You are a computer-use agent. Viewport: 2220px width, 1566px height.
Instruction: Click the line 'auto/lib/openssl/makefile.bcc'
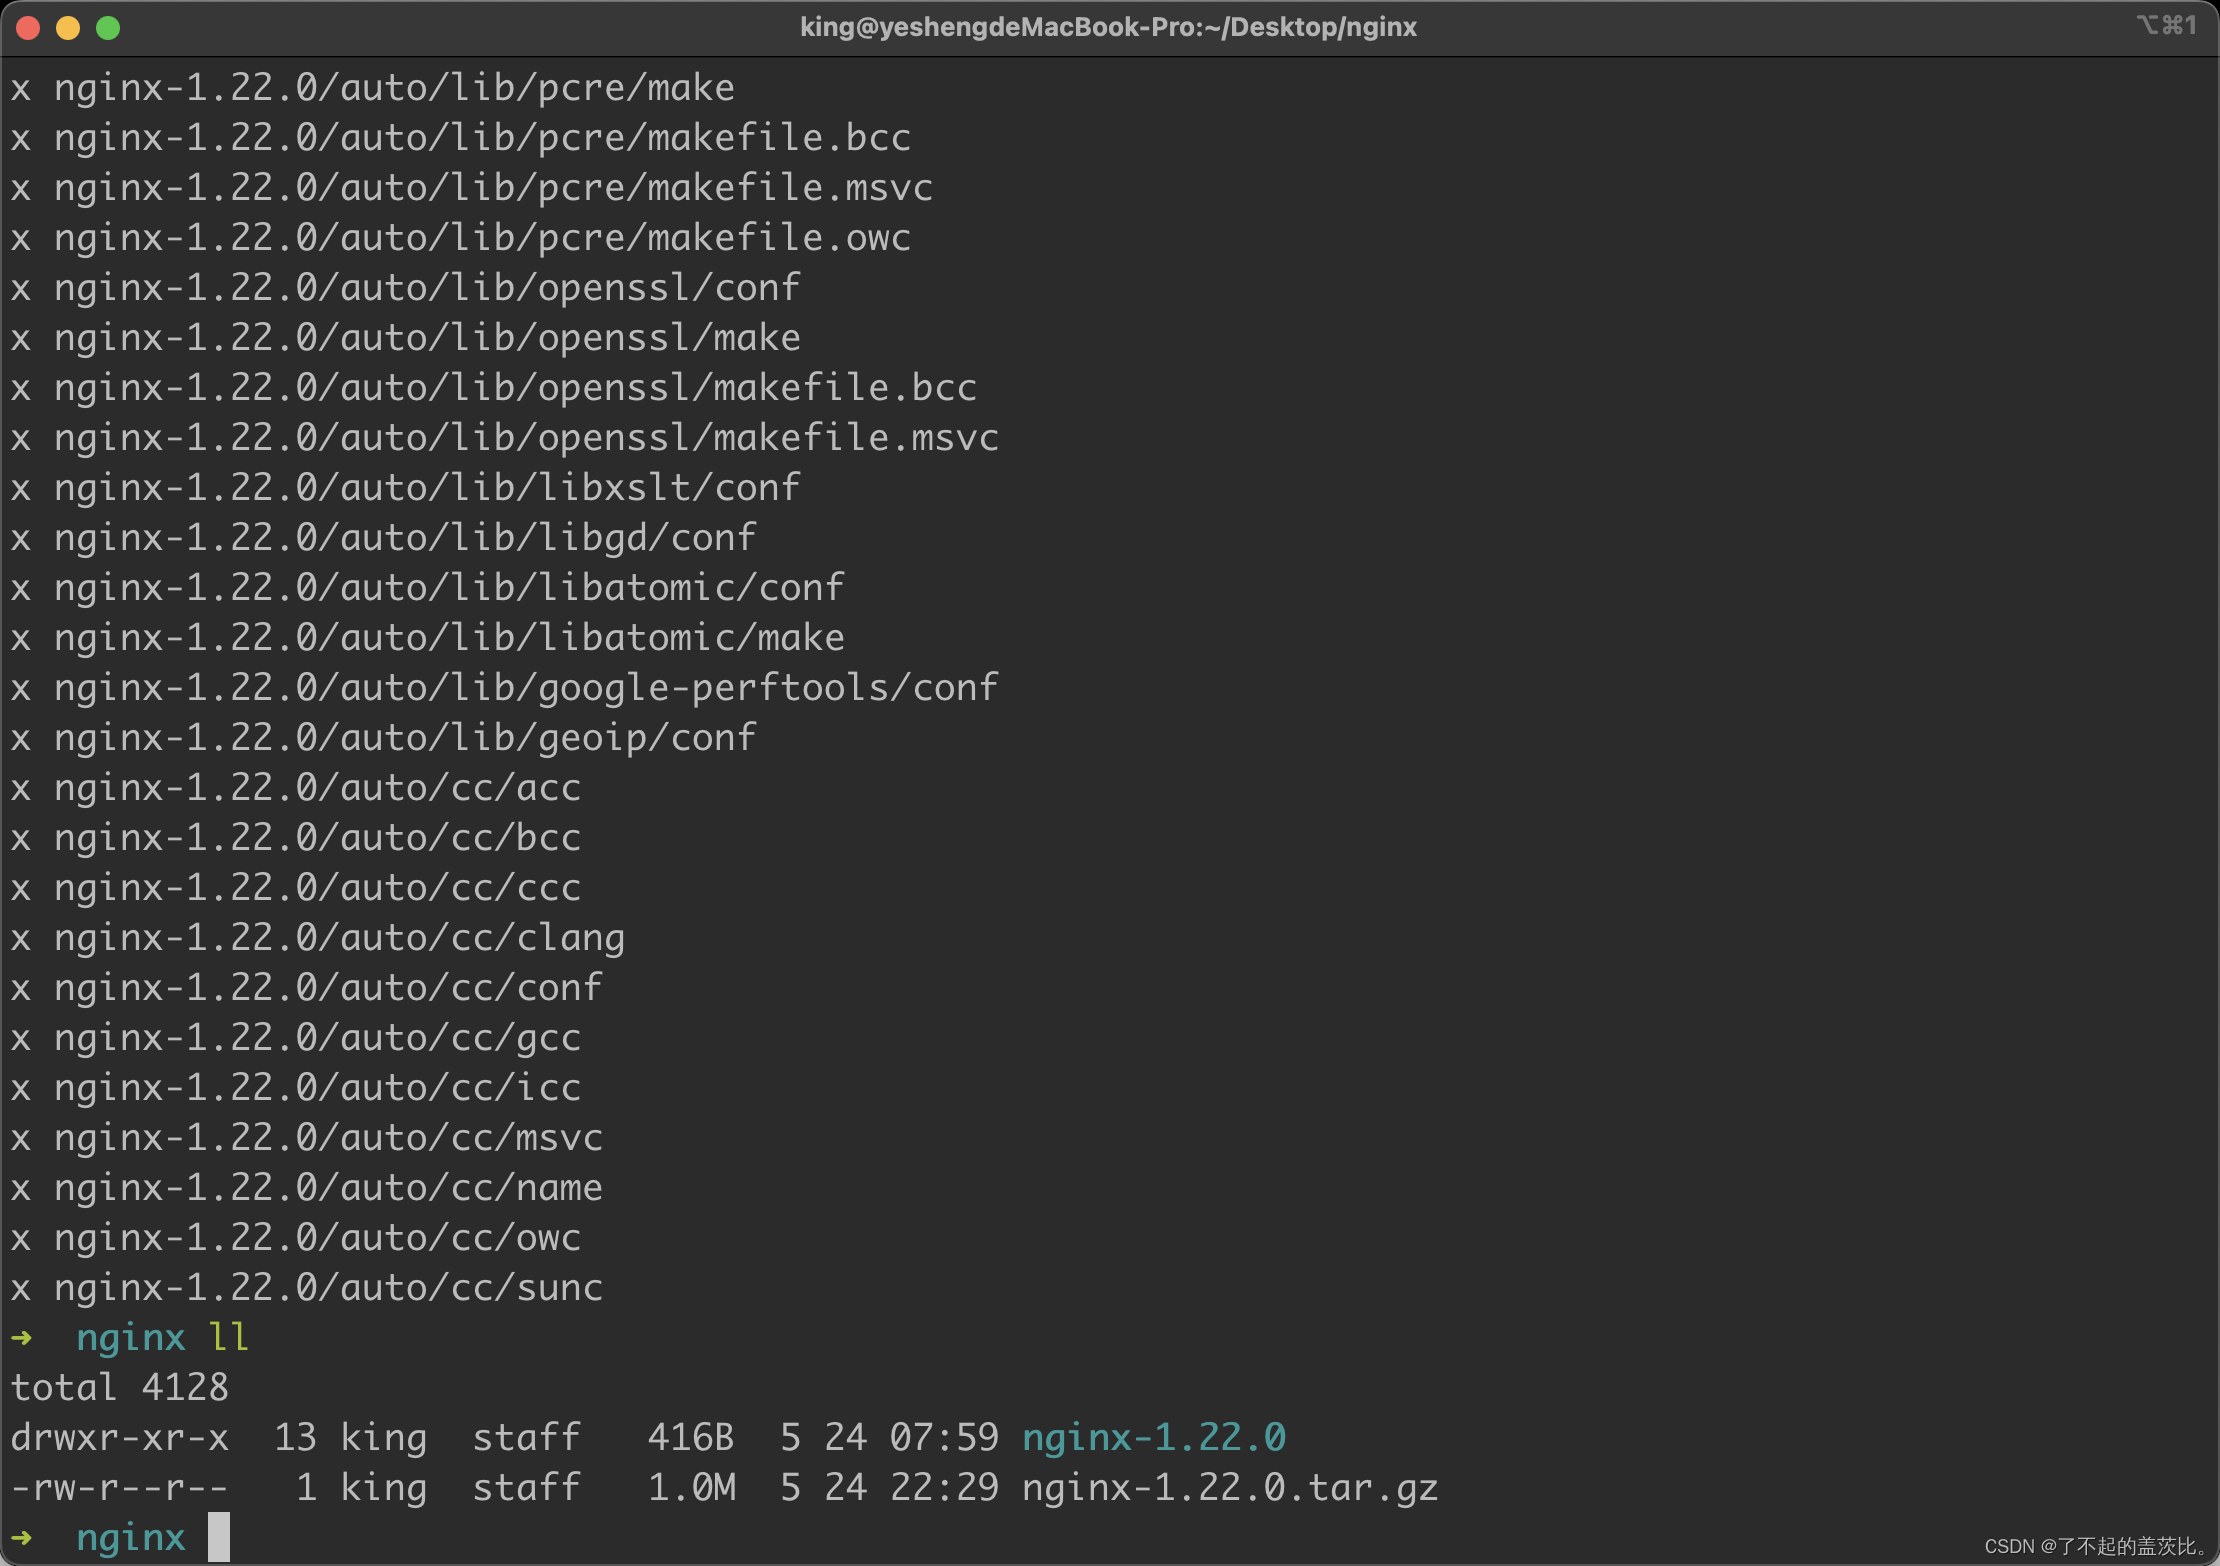point(494,388)
